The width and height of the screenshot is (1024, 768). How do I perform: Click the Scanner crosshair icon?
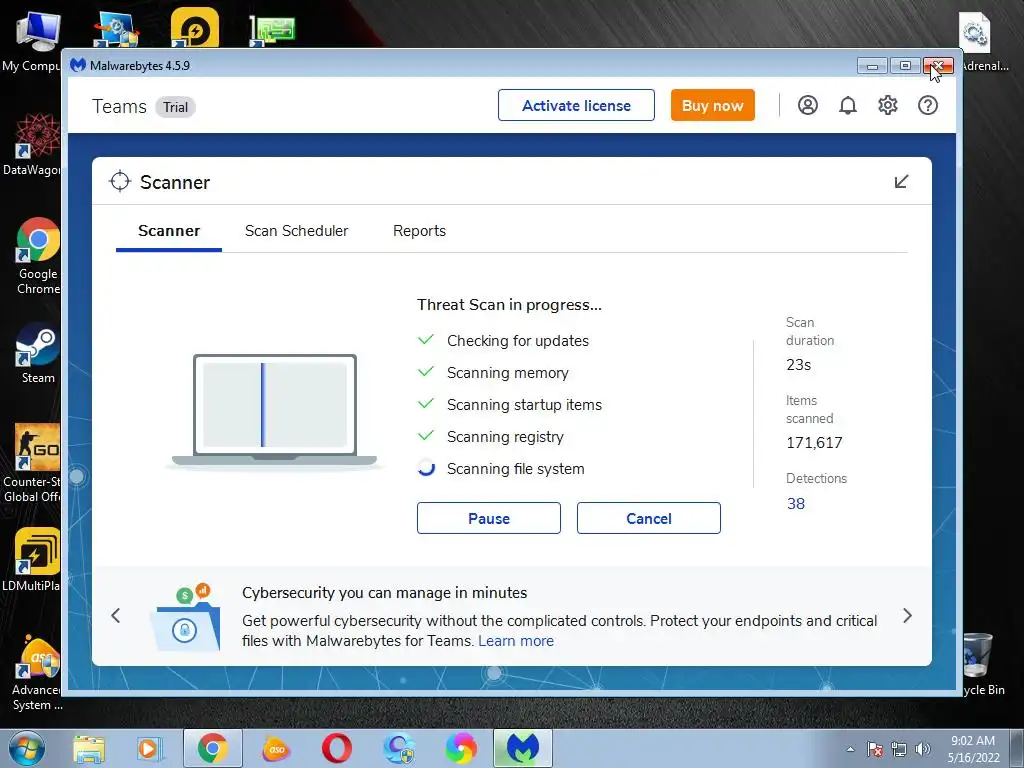[120, 182]
